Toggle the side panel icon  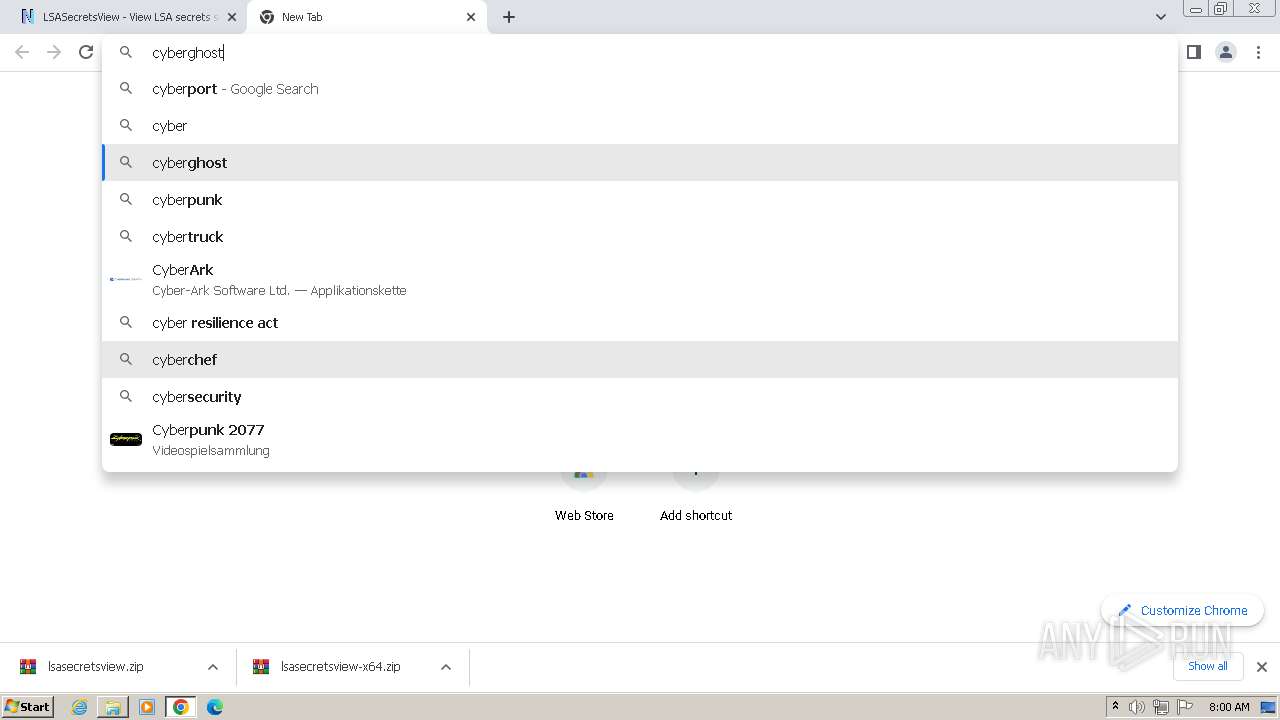pos(1194,52)
